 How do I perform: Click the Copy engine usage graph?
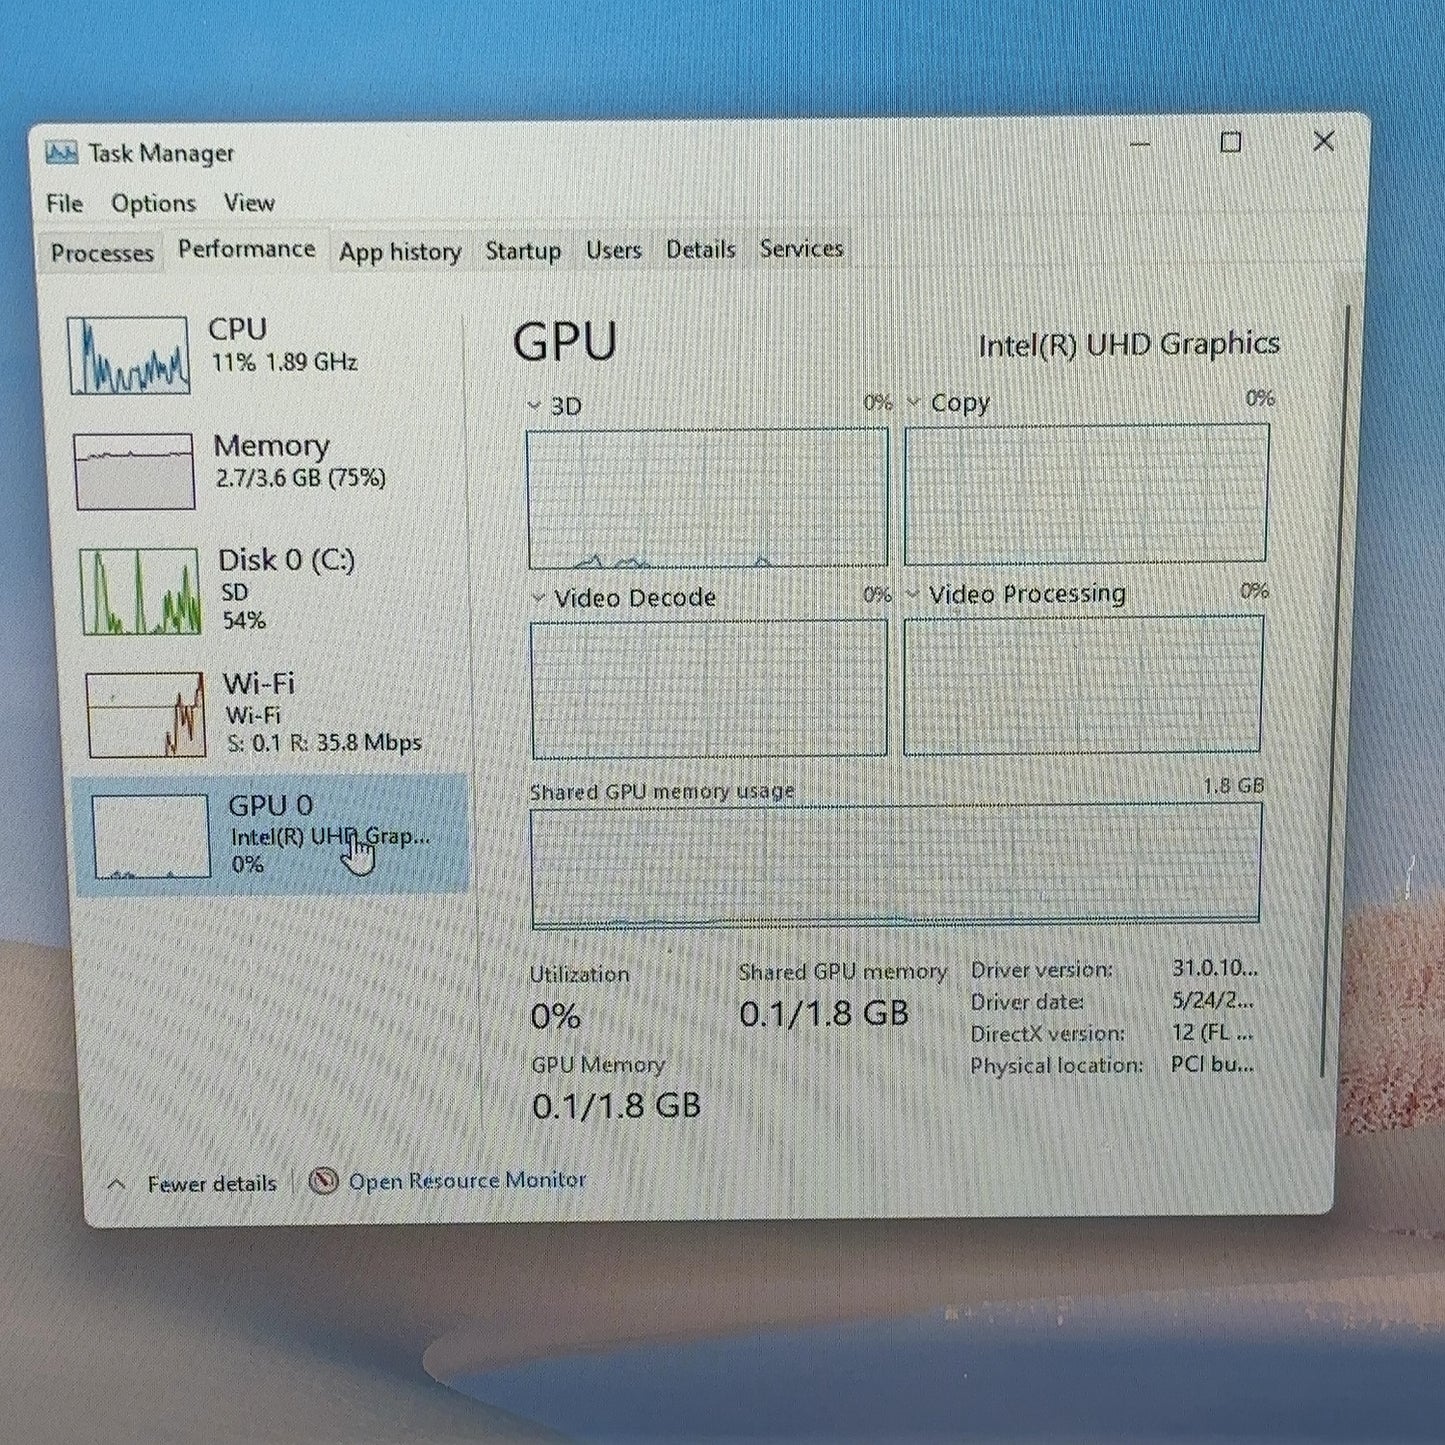(1086, 494)
